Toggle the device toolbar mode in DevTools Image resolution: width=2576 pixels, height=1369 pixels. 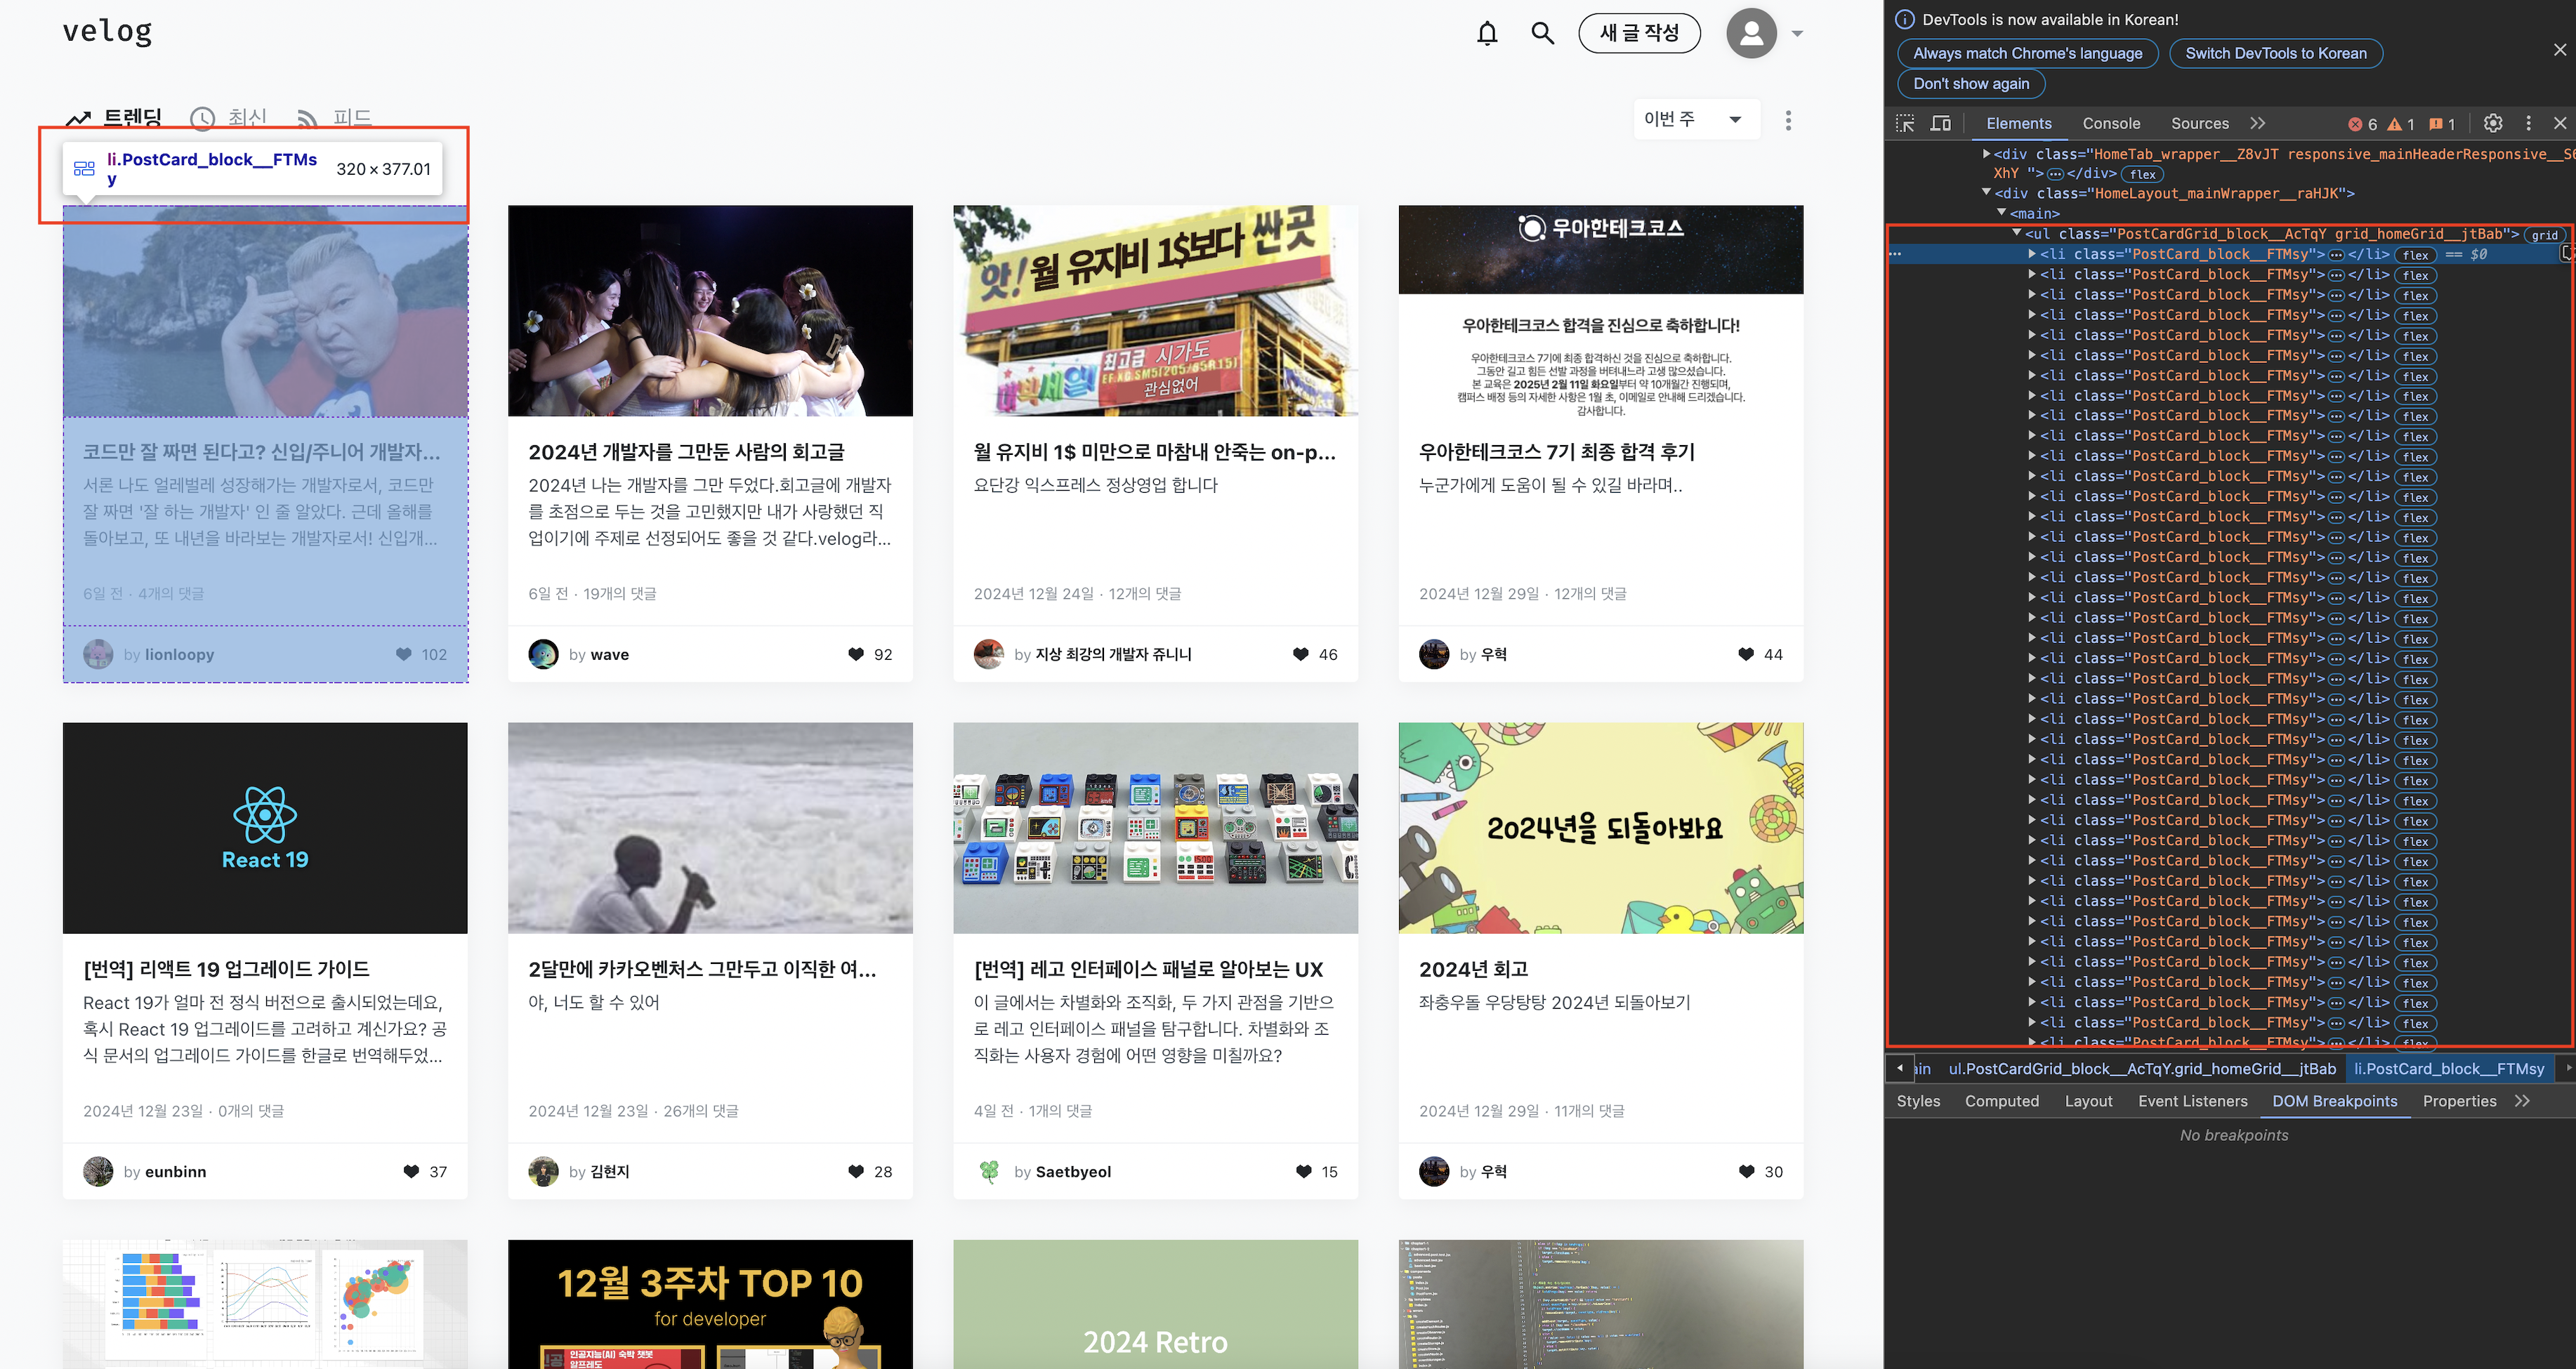click(1941, 123)
